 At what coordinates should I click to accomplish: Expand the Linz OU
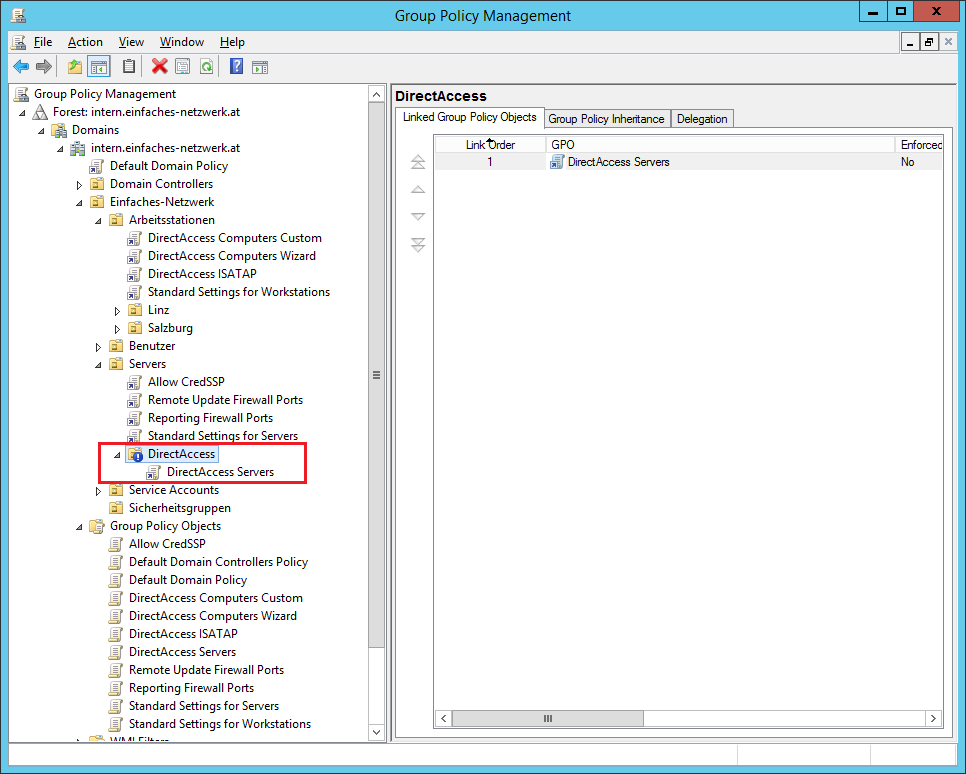117,311
